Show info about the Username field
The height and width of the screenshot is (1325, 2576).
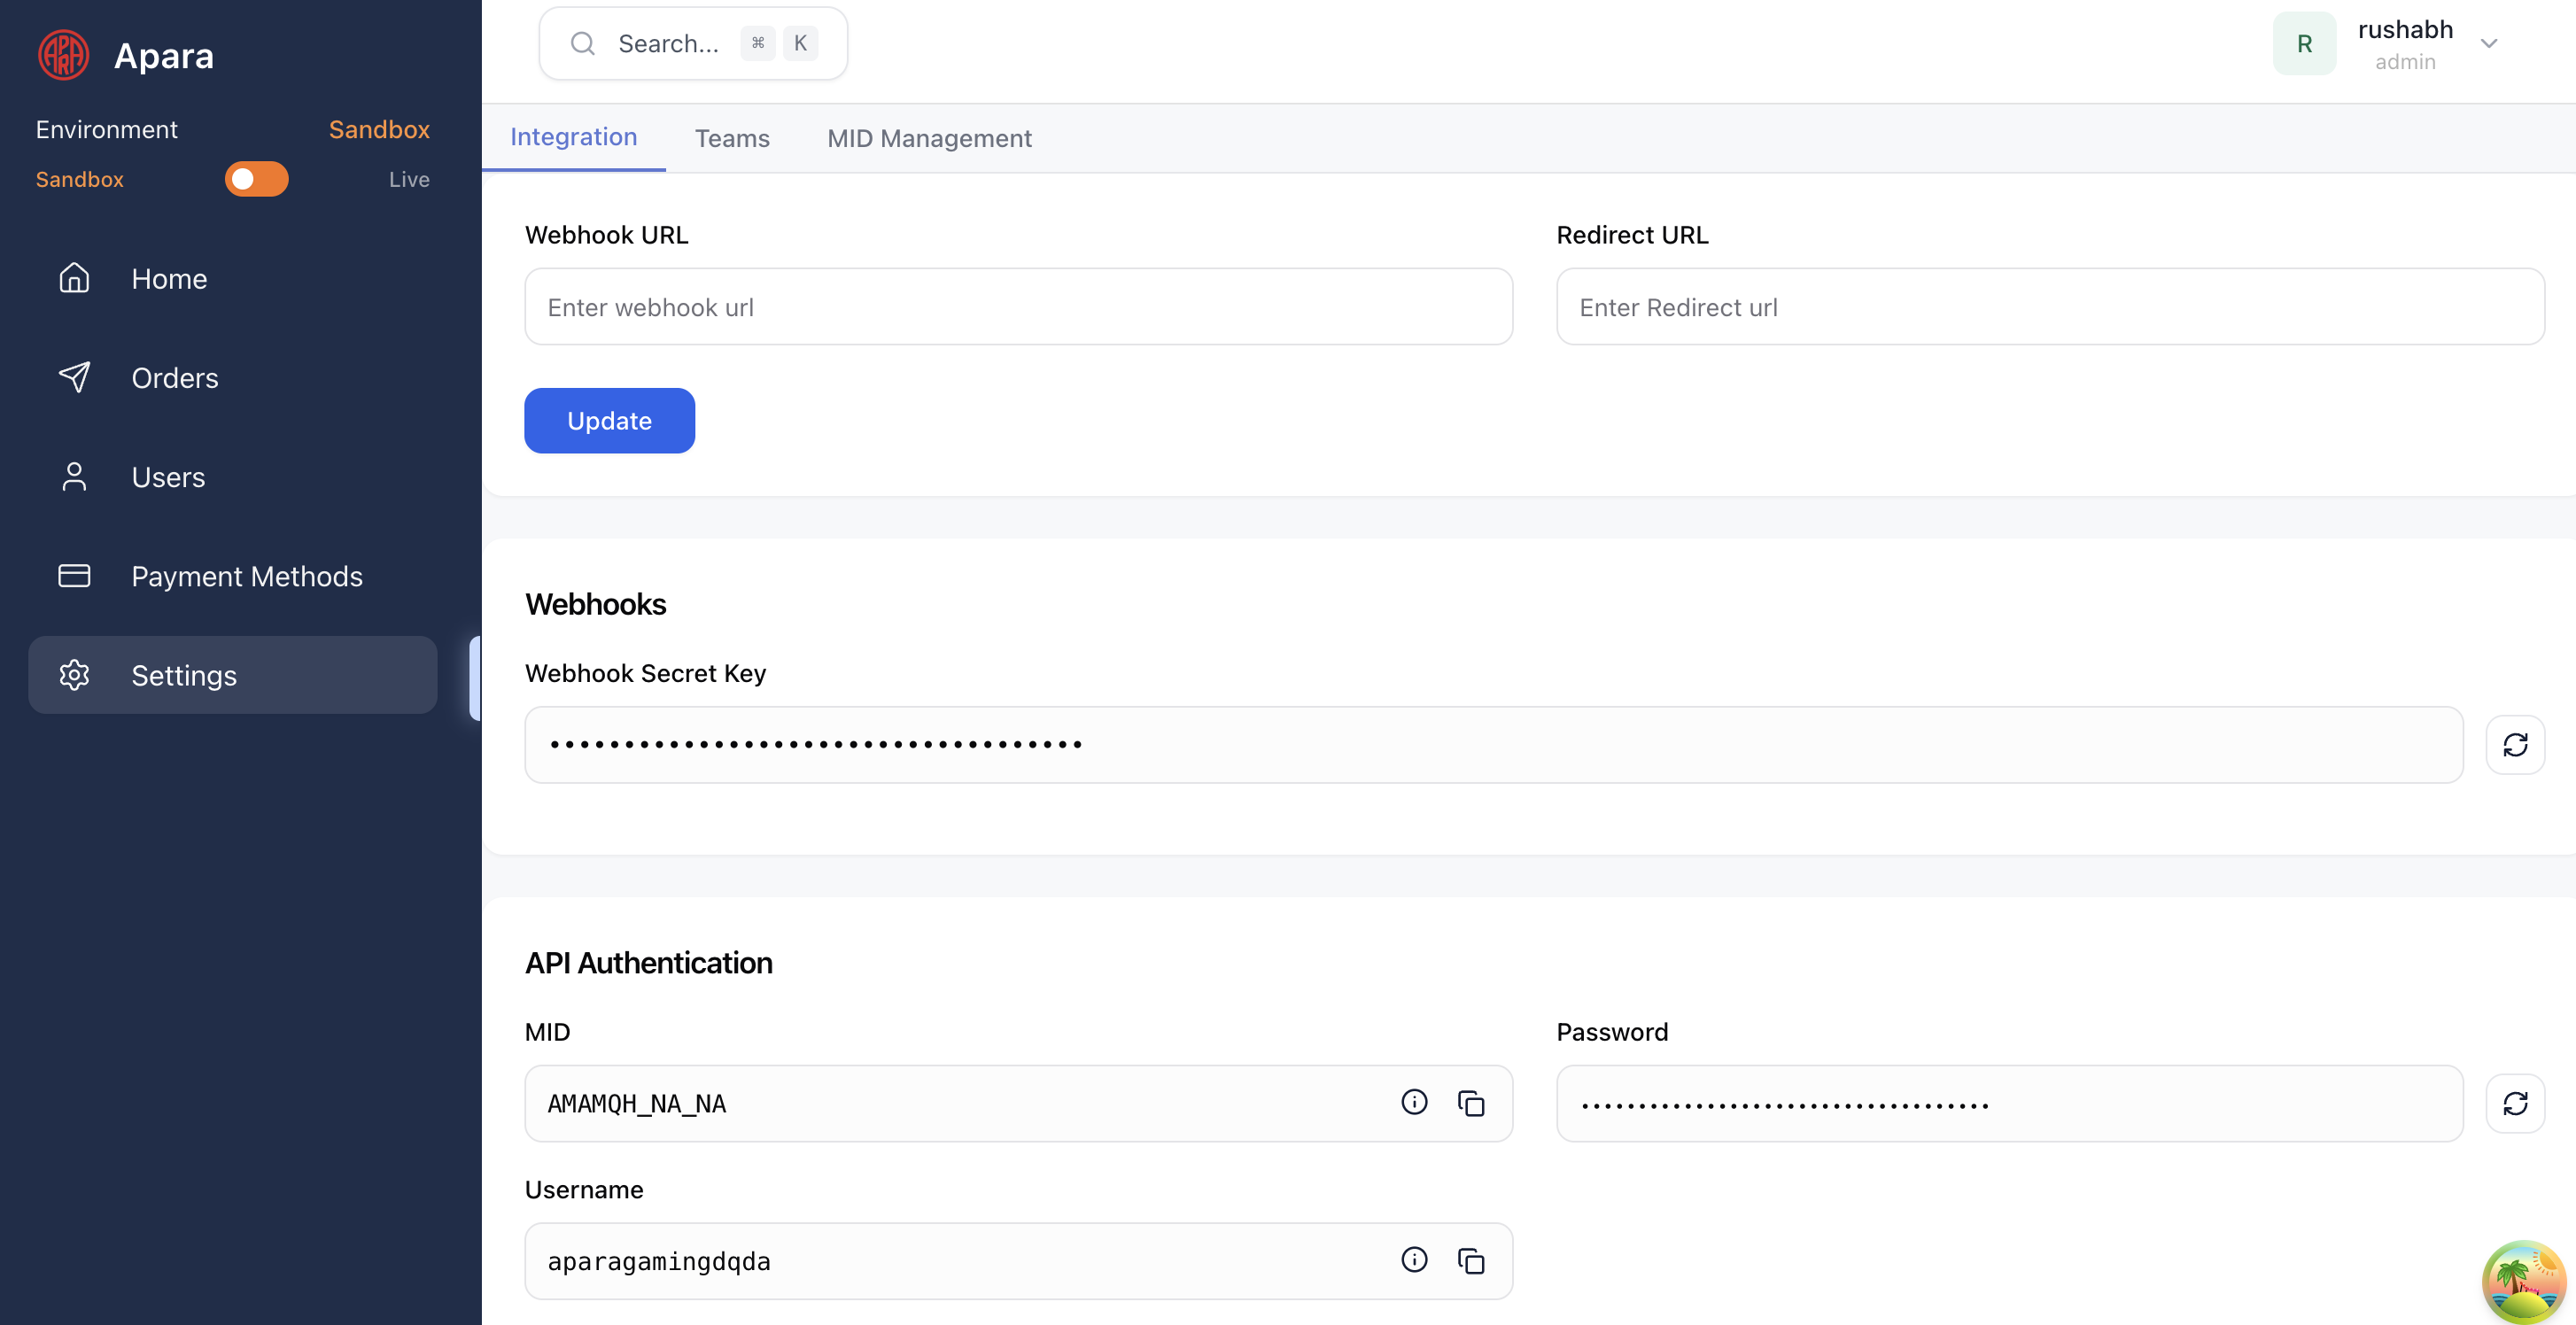click(x=1413, y=1260)
